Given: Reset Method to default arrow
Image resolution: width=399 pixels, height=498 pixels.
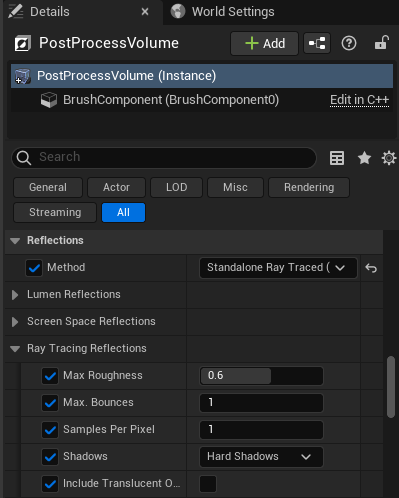Looking at the screenshot, I should tap(371, 268).
